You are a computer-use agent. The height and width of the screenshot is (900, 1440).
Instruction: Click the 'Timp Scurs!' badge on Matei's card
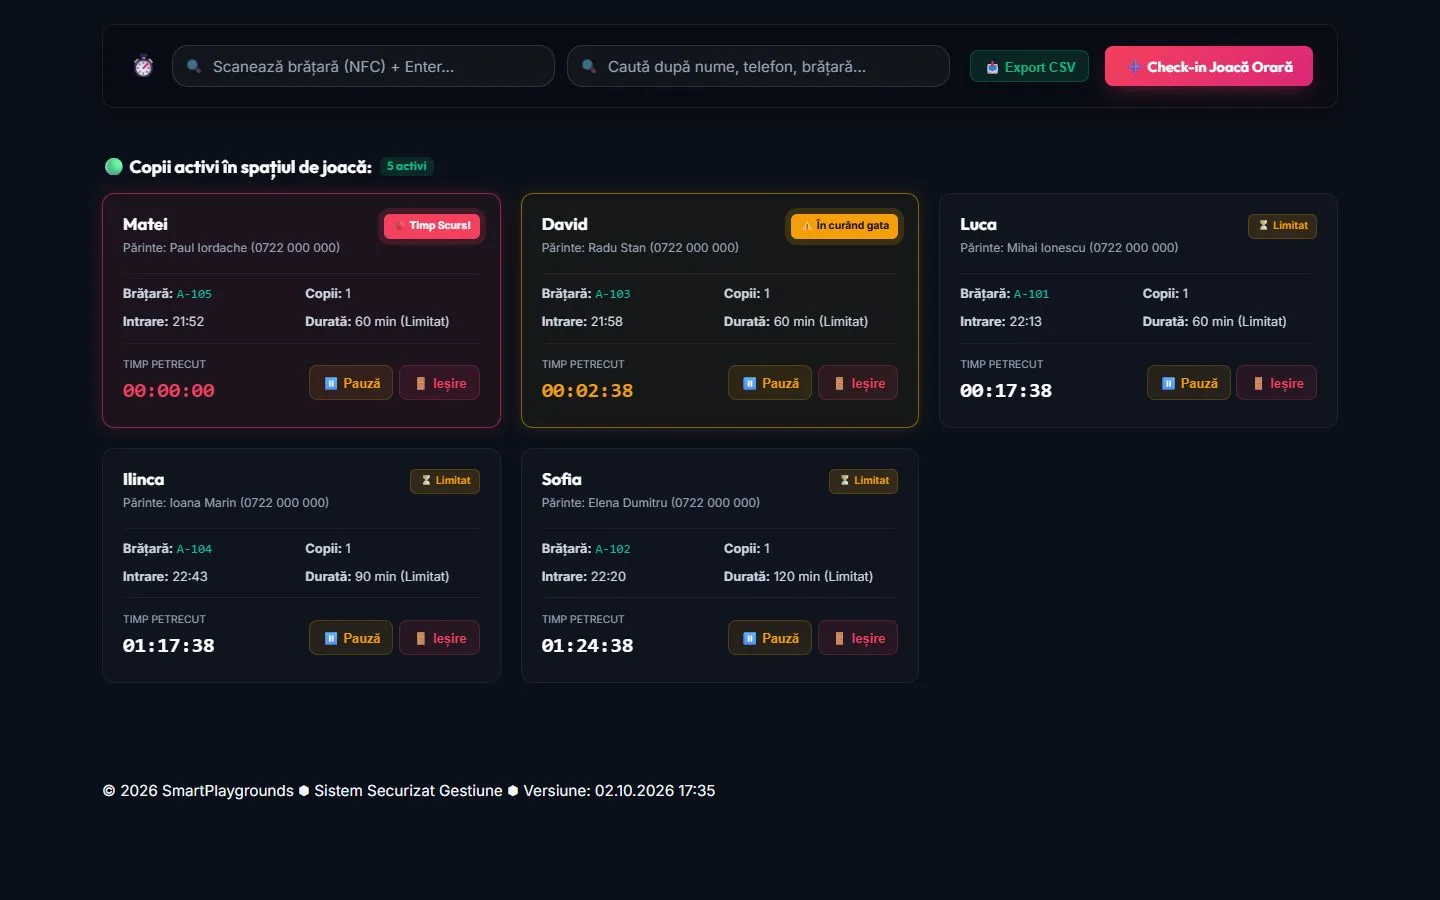[x=432, y=226]
